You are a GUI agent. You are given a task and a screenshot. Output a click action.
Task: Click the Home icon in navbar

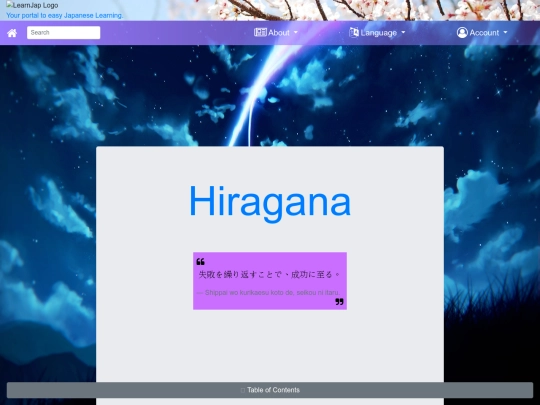pyautogui.click(x=12, y=33)
